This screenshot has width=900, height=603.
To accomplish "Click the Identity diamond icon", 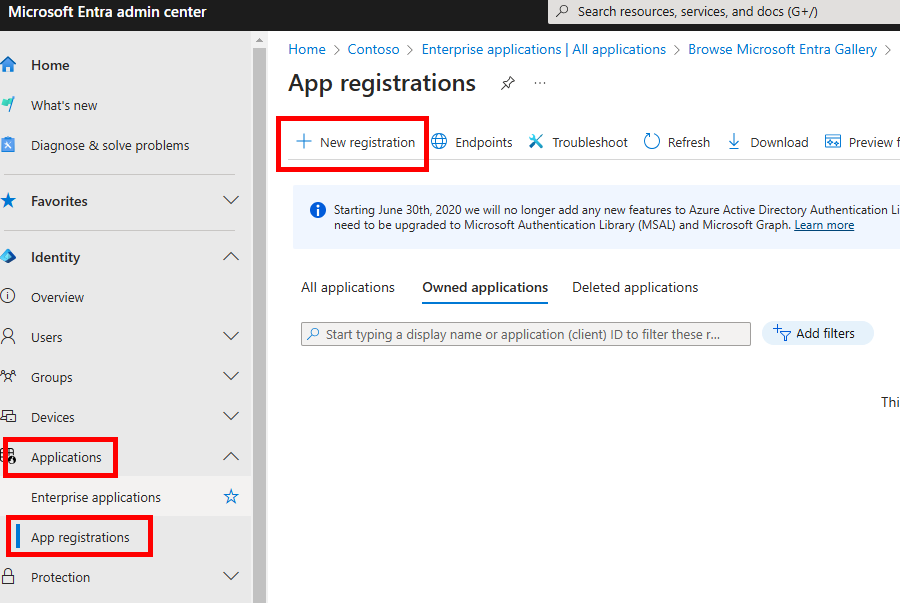I will 7,256.
